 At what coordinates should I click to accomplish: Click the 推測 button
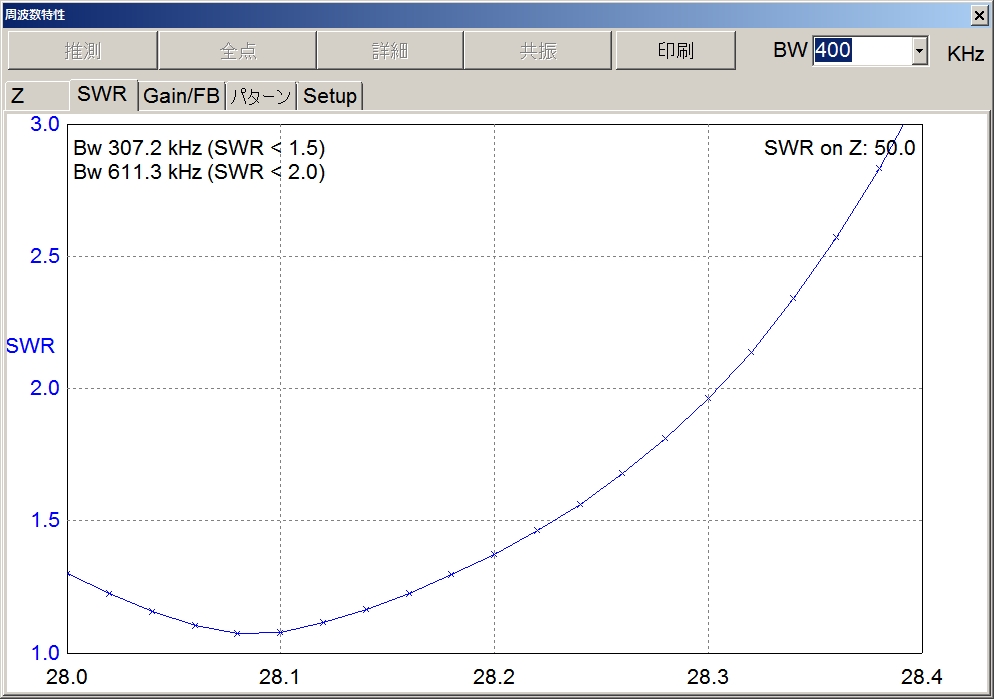coord(82,50)
